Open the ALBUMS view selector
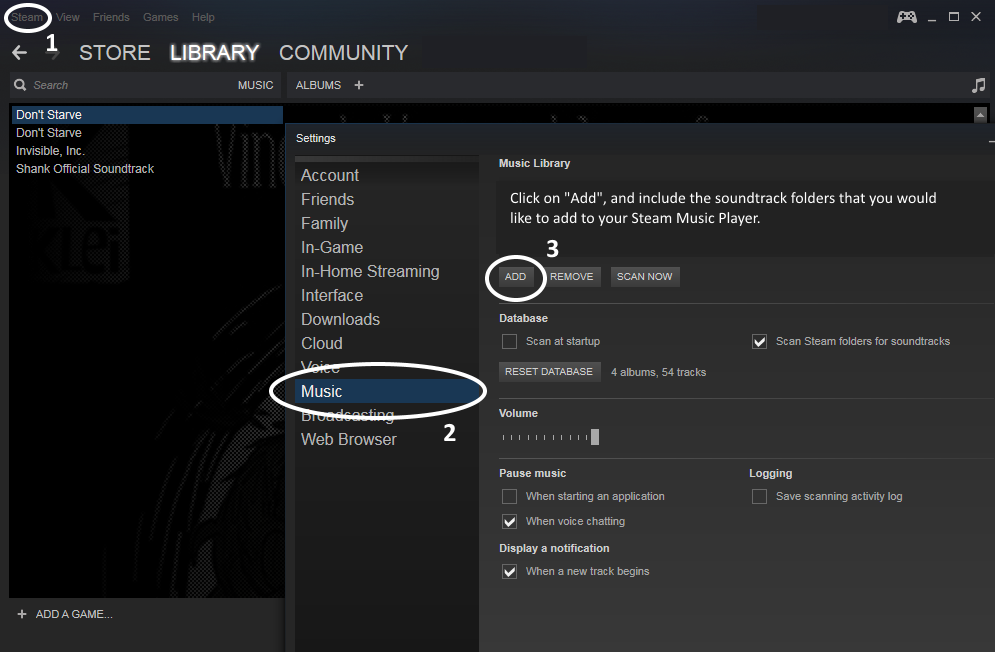The width and height of the screenshot is (995, 652). (x=319, y=85)
